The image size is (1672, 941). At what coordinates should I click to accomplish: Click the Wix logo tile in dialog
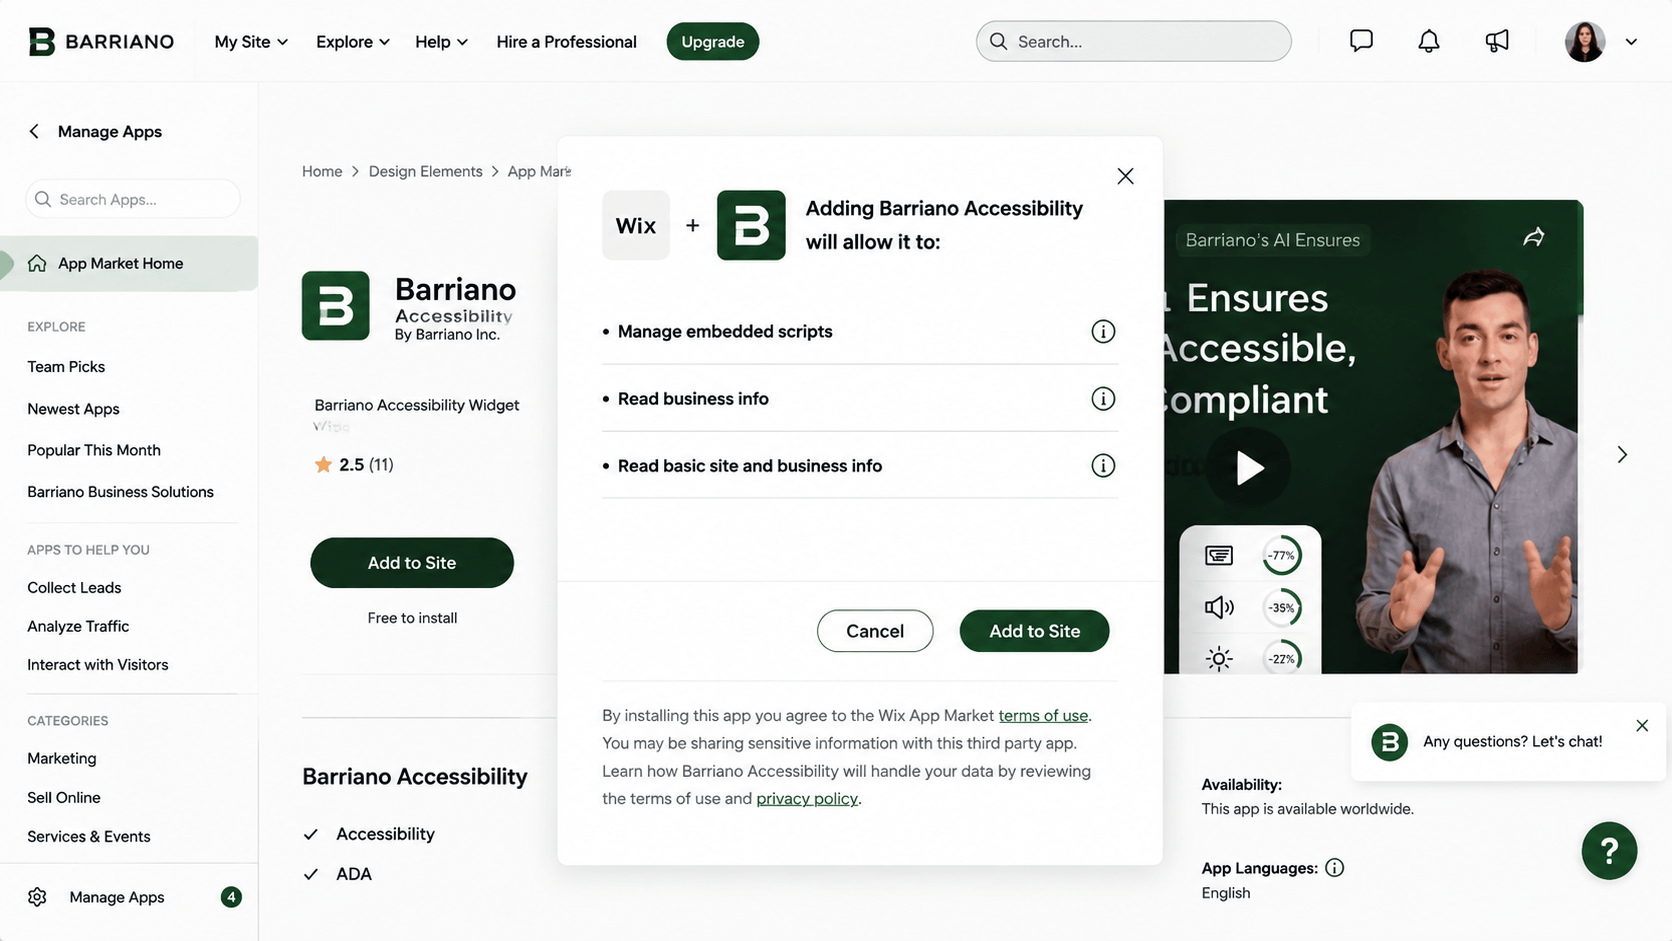point(636,225)
